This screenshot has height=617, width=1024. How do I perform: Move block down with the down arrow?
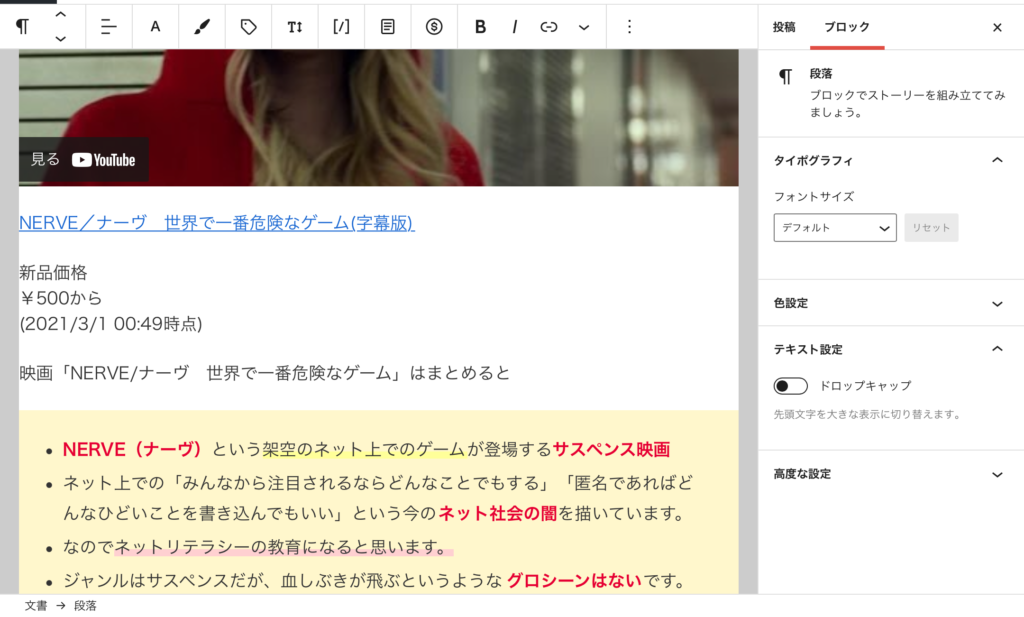coord(60,39)
